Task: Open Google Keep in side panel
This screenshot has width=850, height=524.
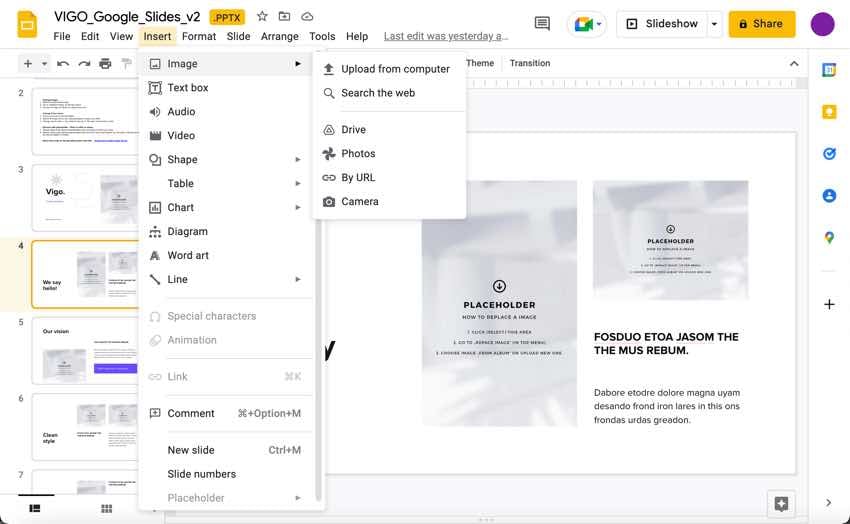Action: [829, 112]
